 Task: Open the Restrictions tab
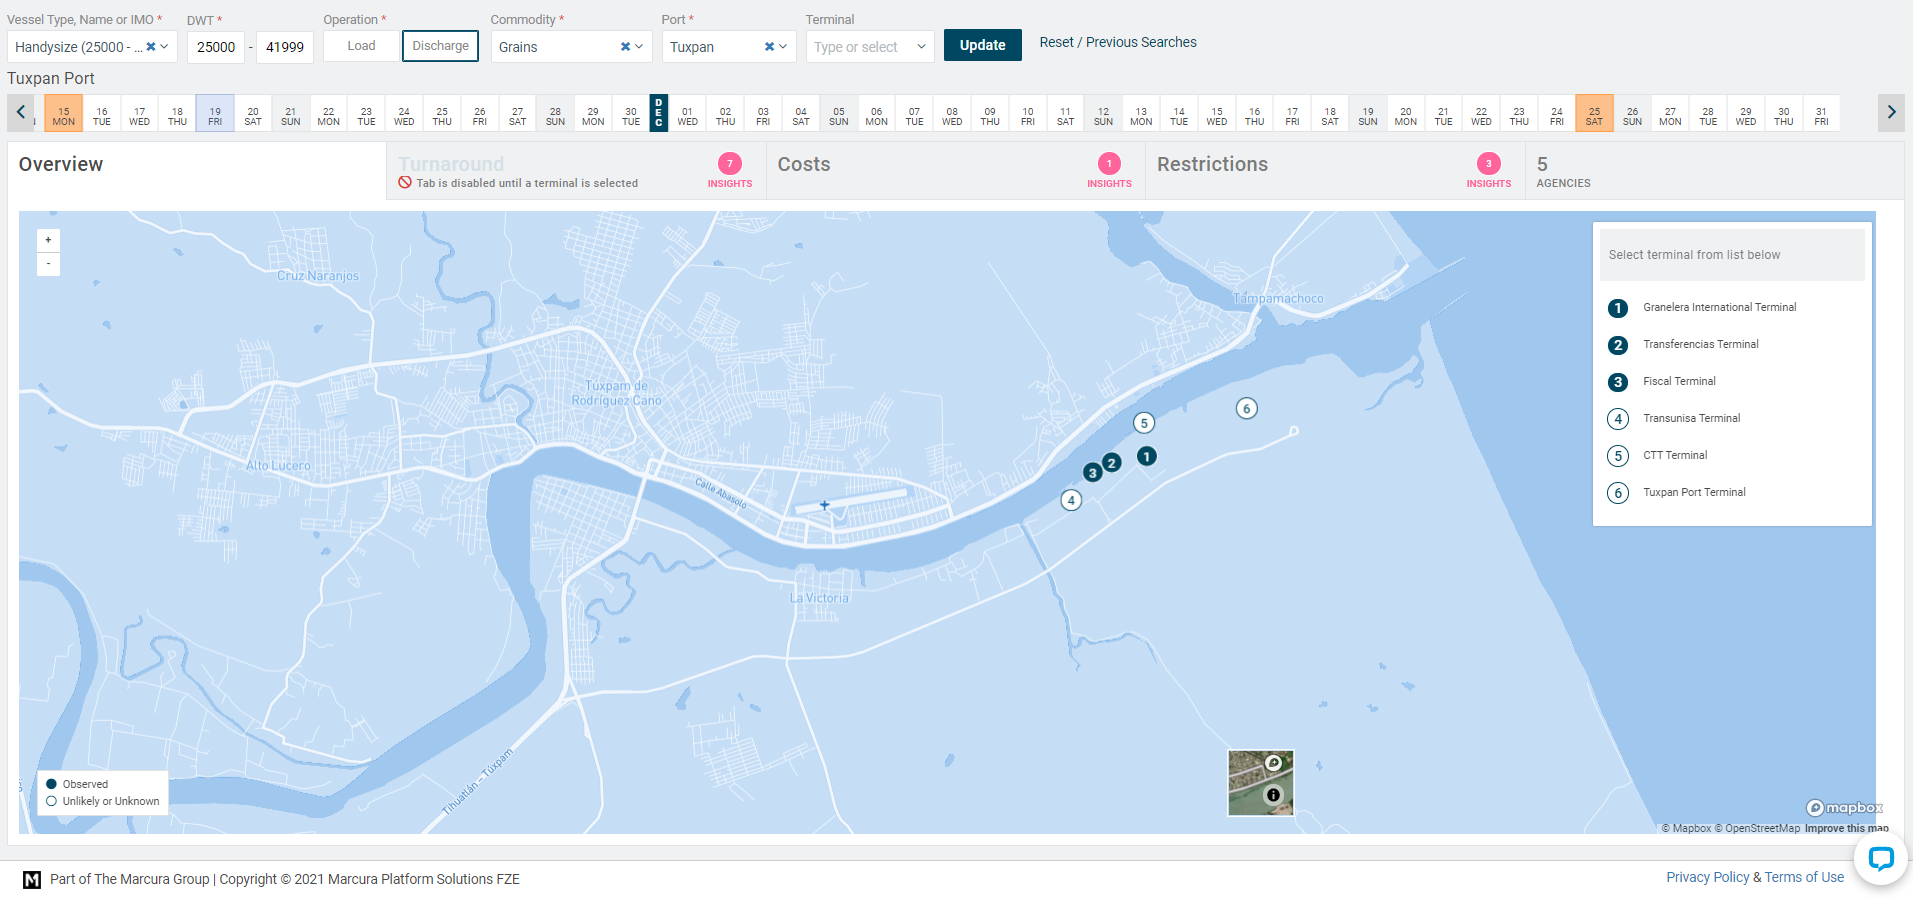(x=1212, y=164)
